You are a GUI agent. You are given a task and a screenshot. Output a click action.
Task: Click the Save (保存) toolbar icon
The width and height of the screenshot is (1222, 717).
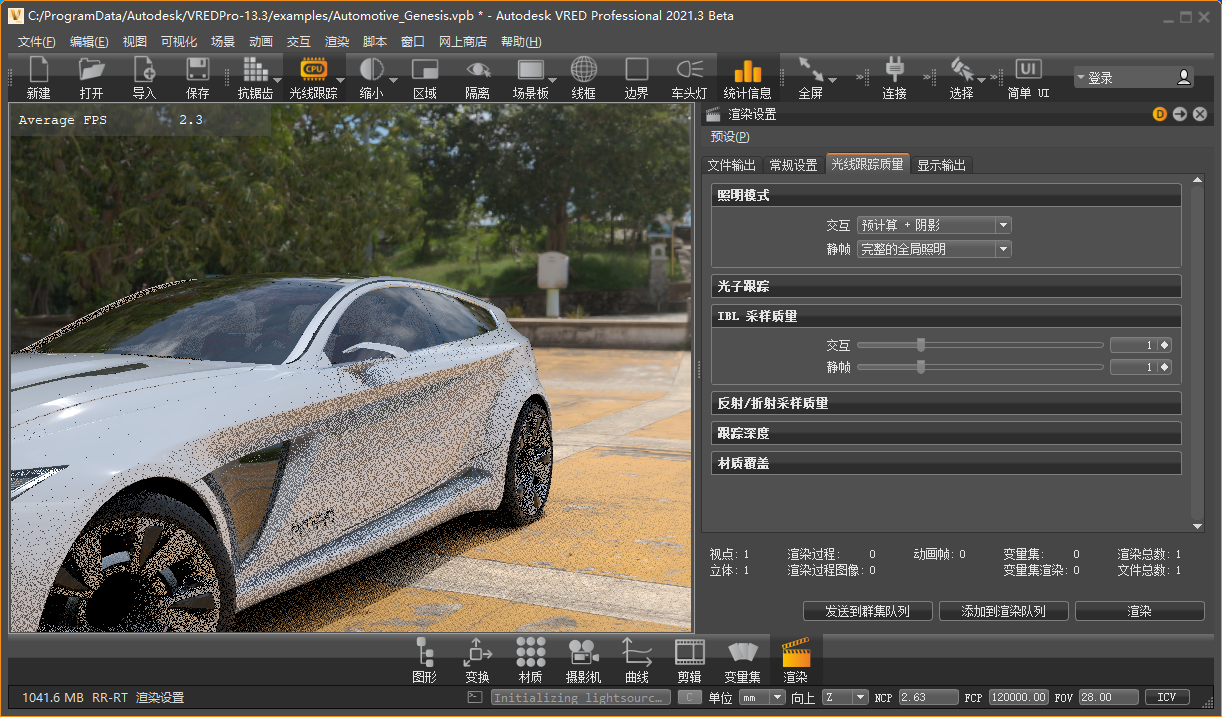coord(197,72)
